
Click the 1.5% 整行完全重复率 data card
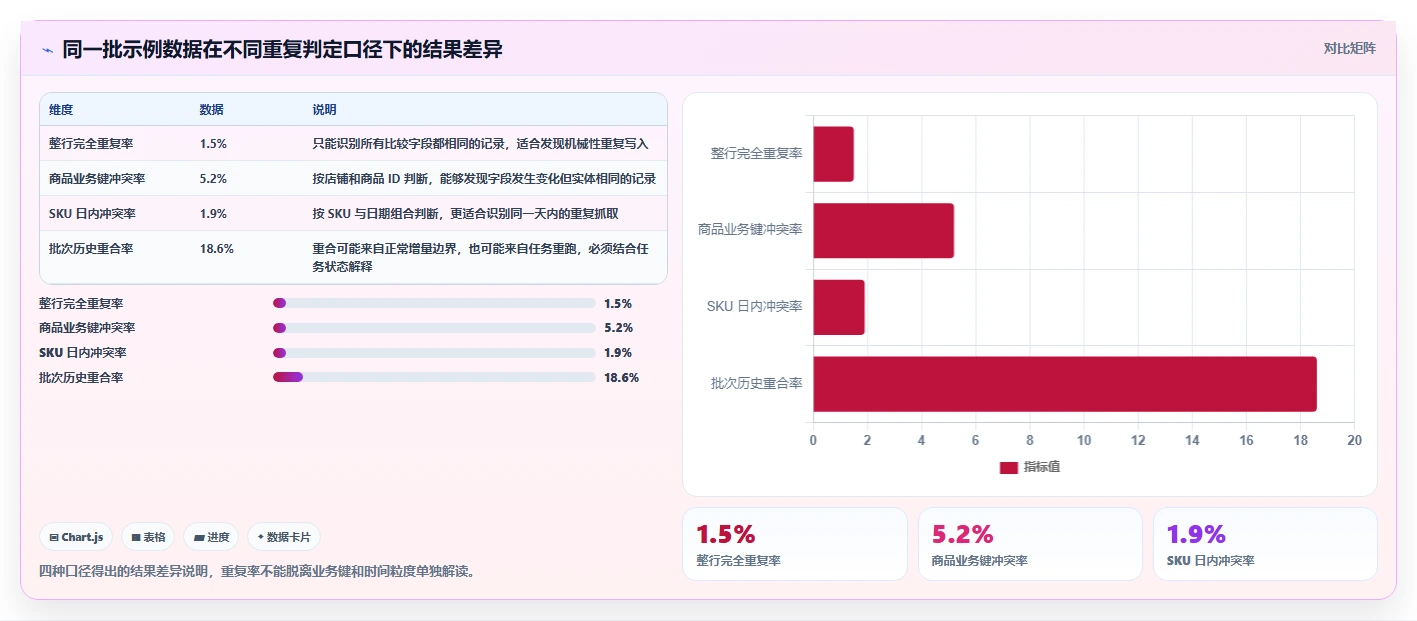click(x=795, y=544)
